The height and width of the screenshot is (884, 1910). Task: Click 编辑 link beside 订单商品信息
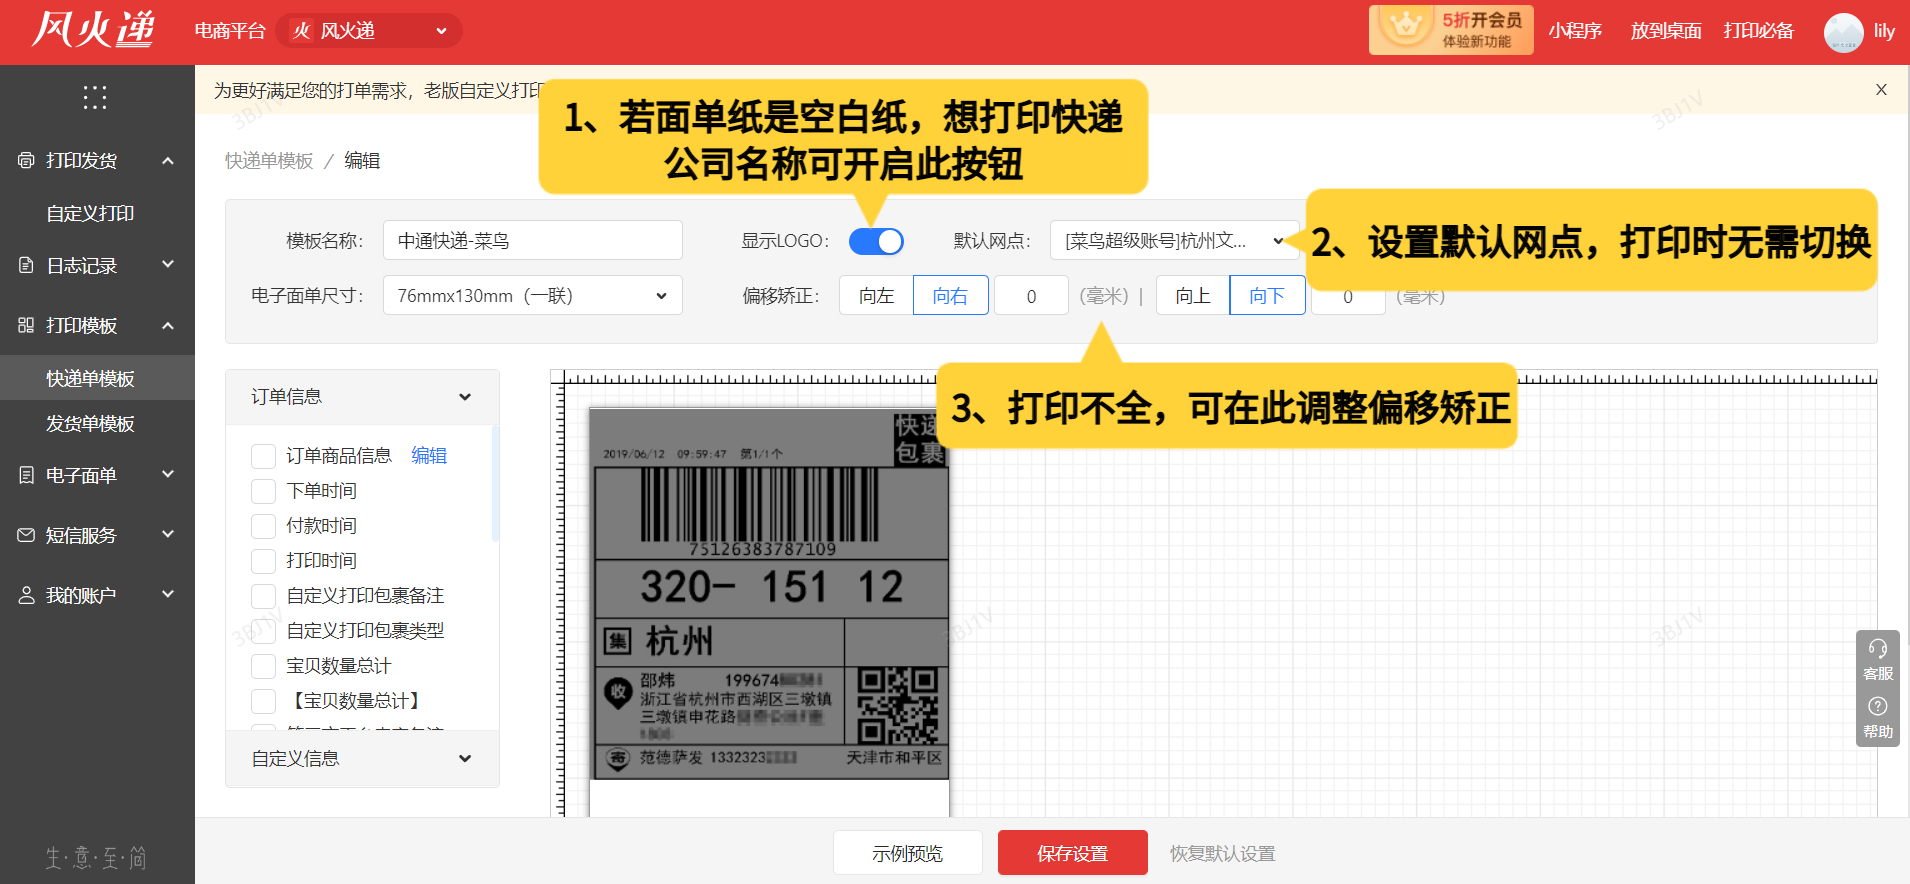click(429, 456)
